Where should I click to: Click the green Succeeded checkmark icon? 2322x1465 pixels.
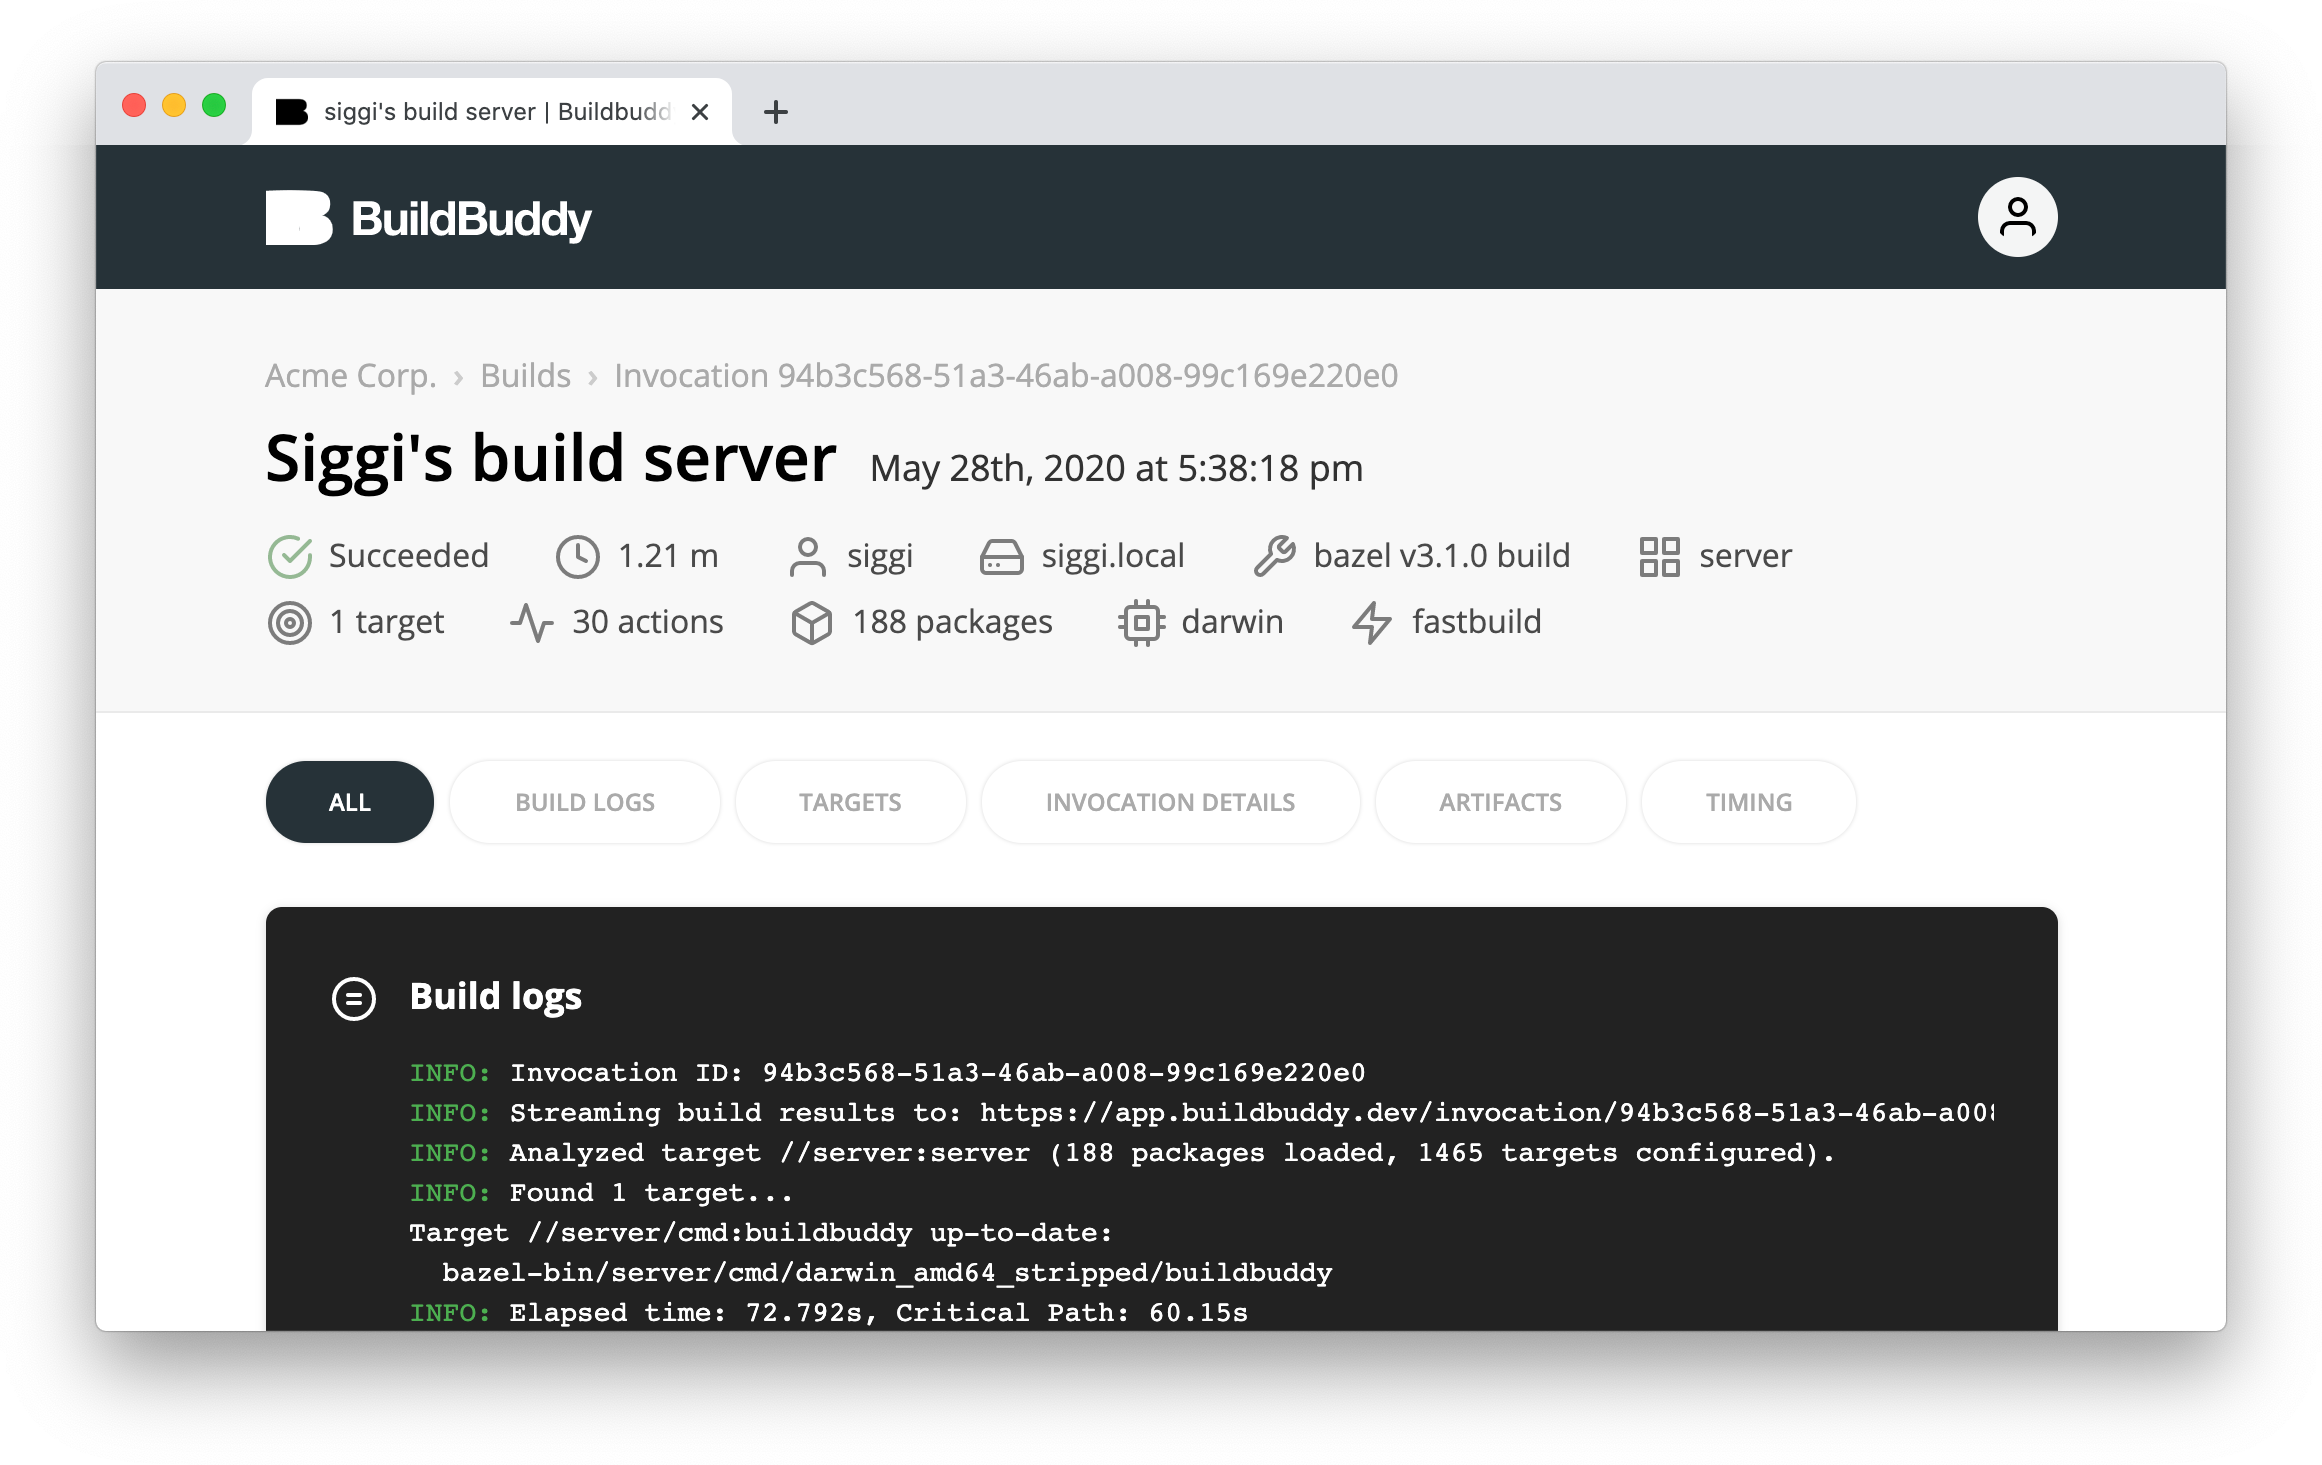(x=290, y=556)
